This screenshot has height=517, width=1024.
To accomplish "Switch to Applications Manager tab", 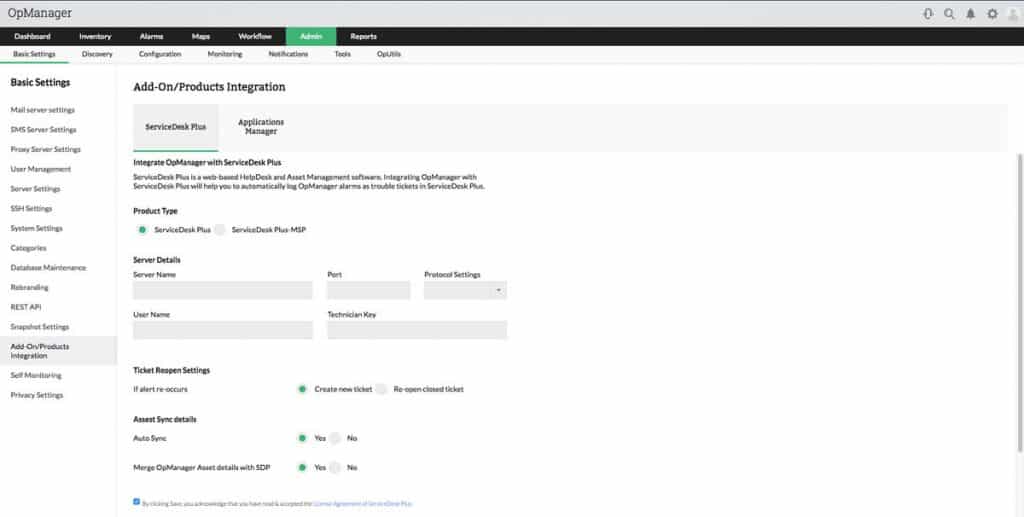I will pyautogui.click(x=260, y=127).
